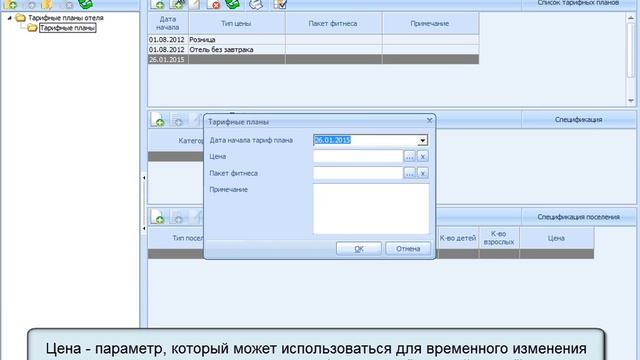Click Цена column header in поселения table
Screen dimensions: 640x360
tap(556, 238)
